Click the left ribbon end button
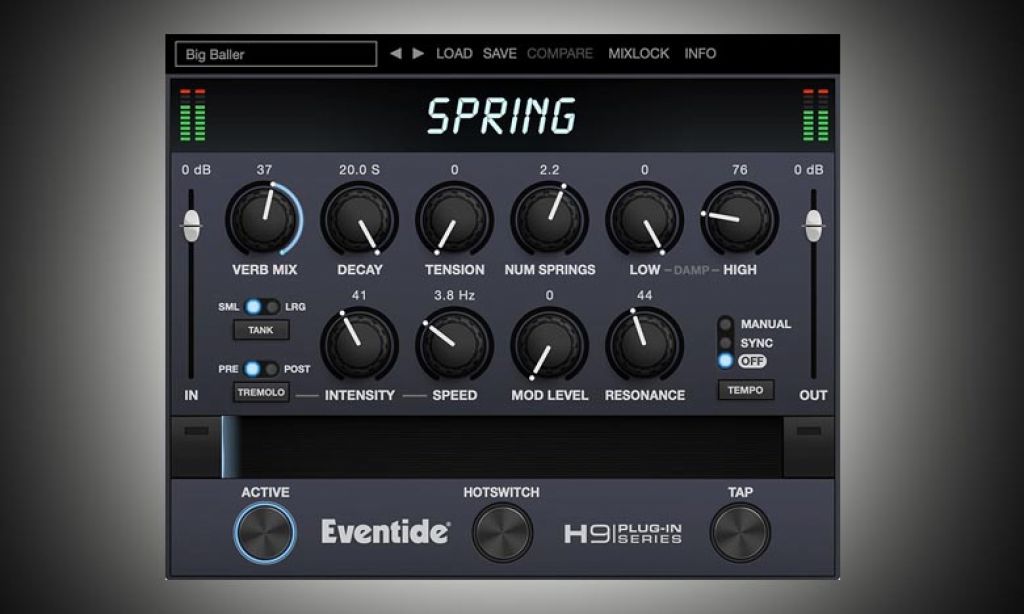 click(196, 447)
